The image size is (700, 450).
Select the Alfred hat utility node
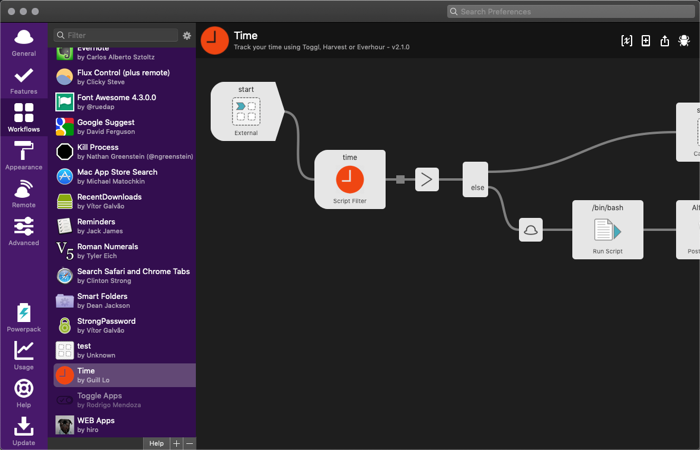pos(531,230)
